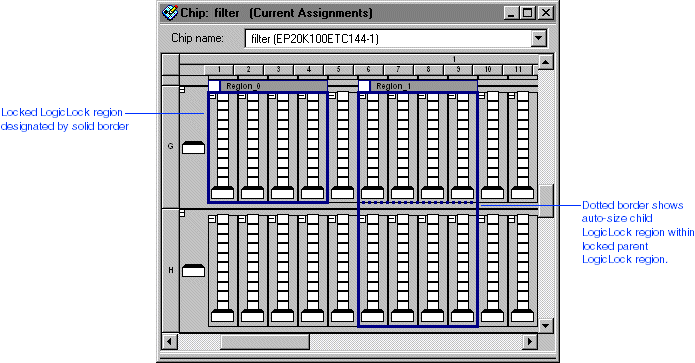
Task: Select column 5 header
Action: 339,70
